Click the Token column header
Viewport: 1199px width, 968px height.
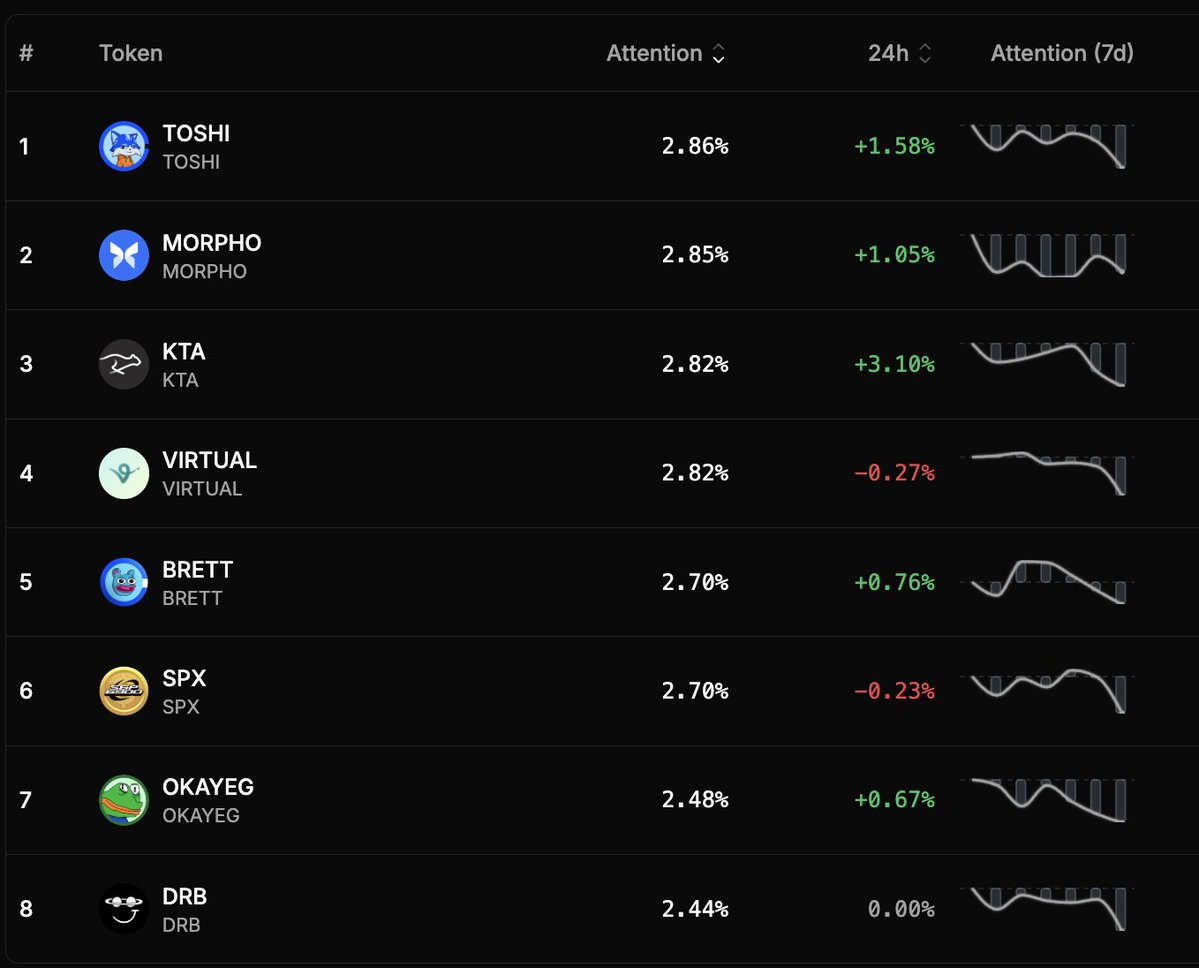pyautogui.click(x=131, y=53)
